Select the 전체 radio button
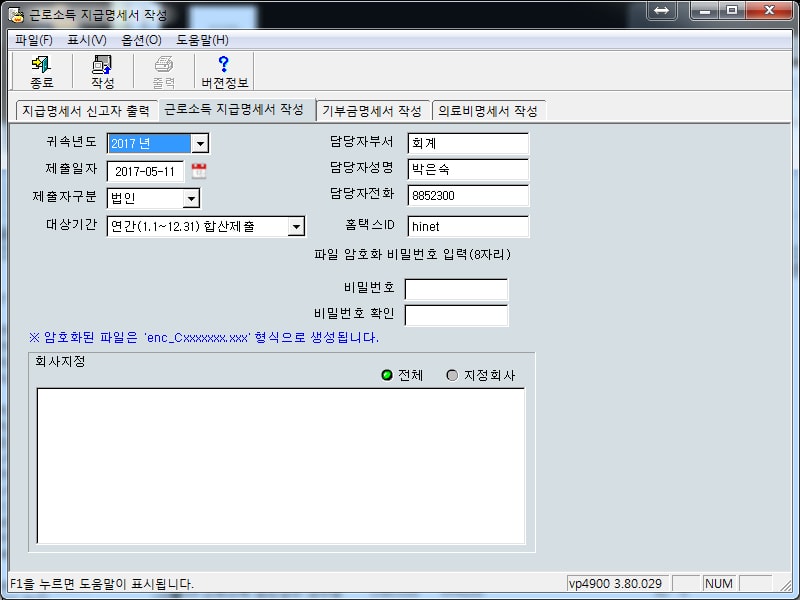 click(x=387, y=375)
